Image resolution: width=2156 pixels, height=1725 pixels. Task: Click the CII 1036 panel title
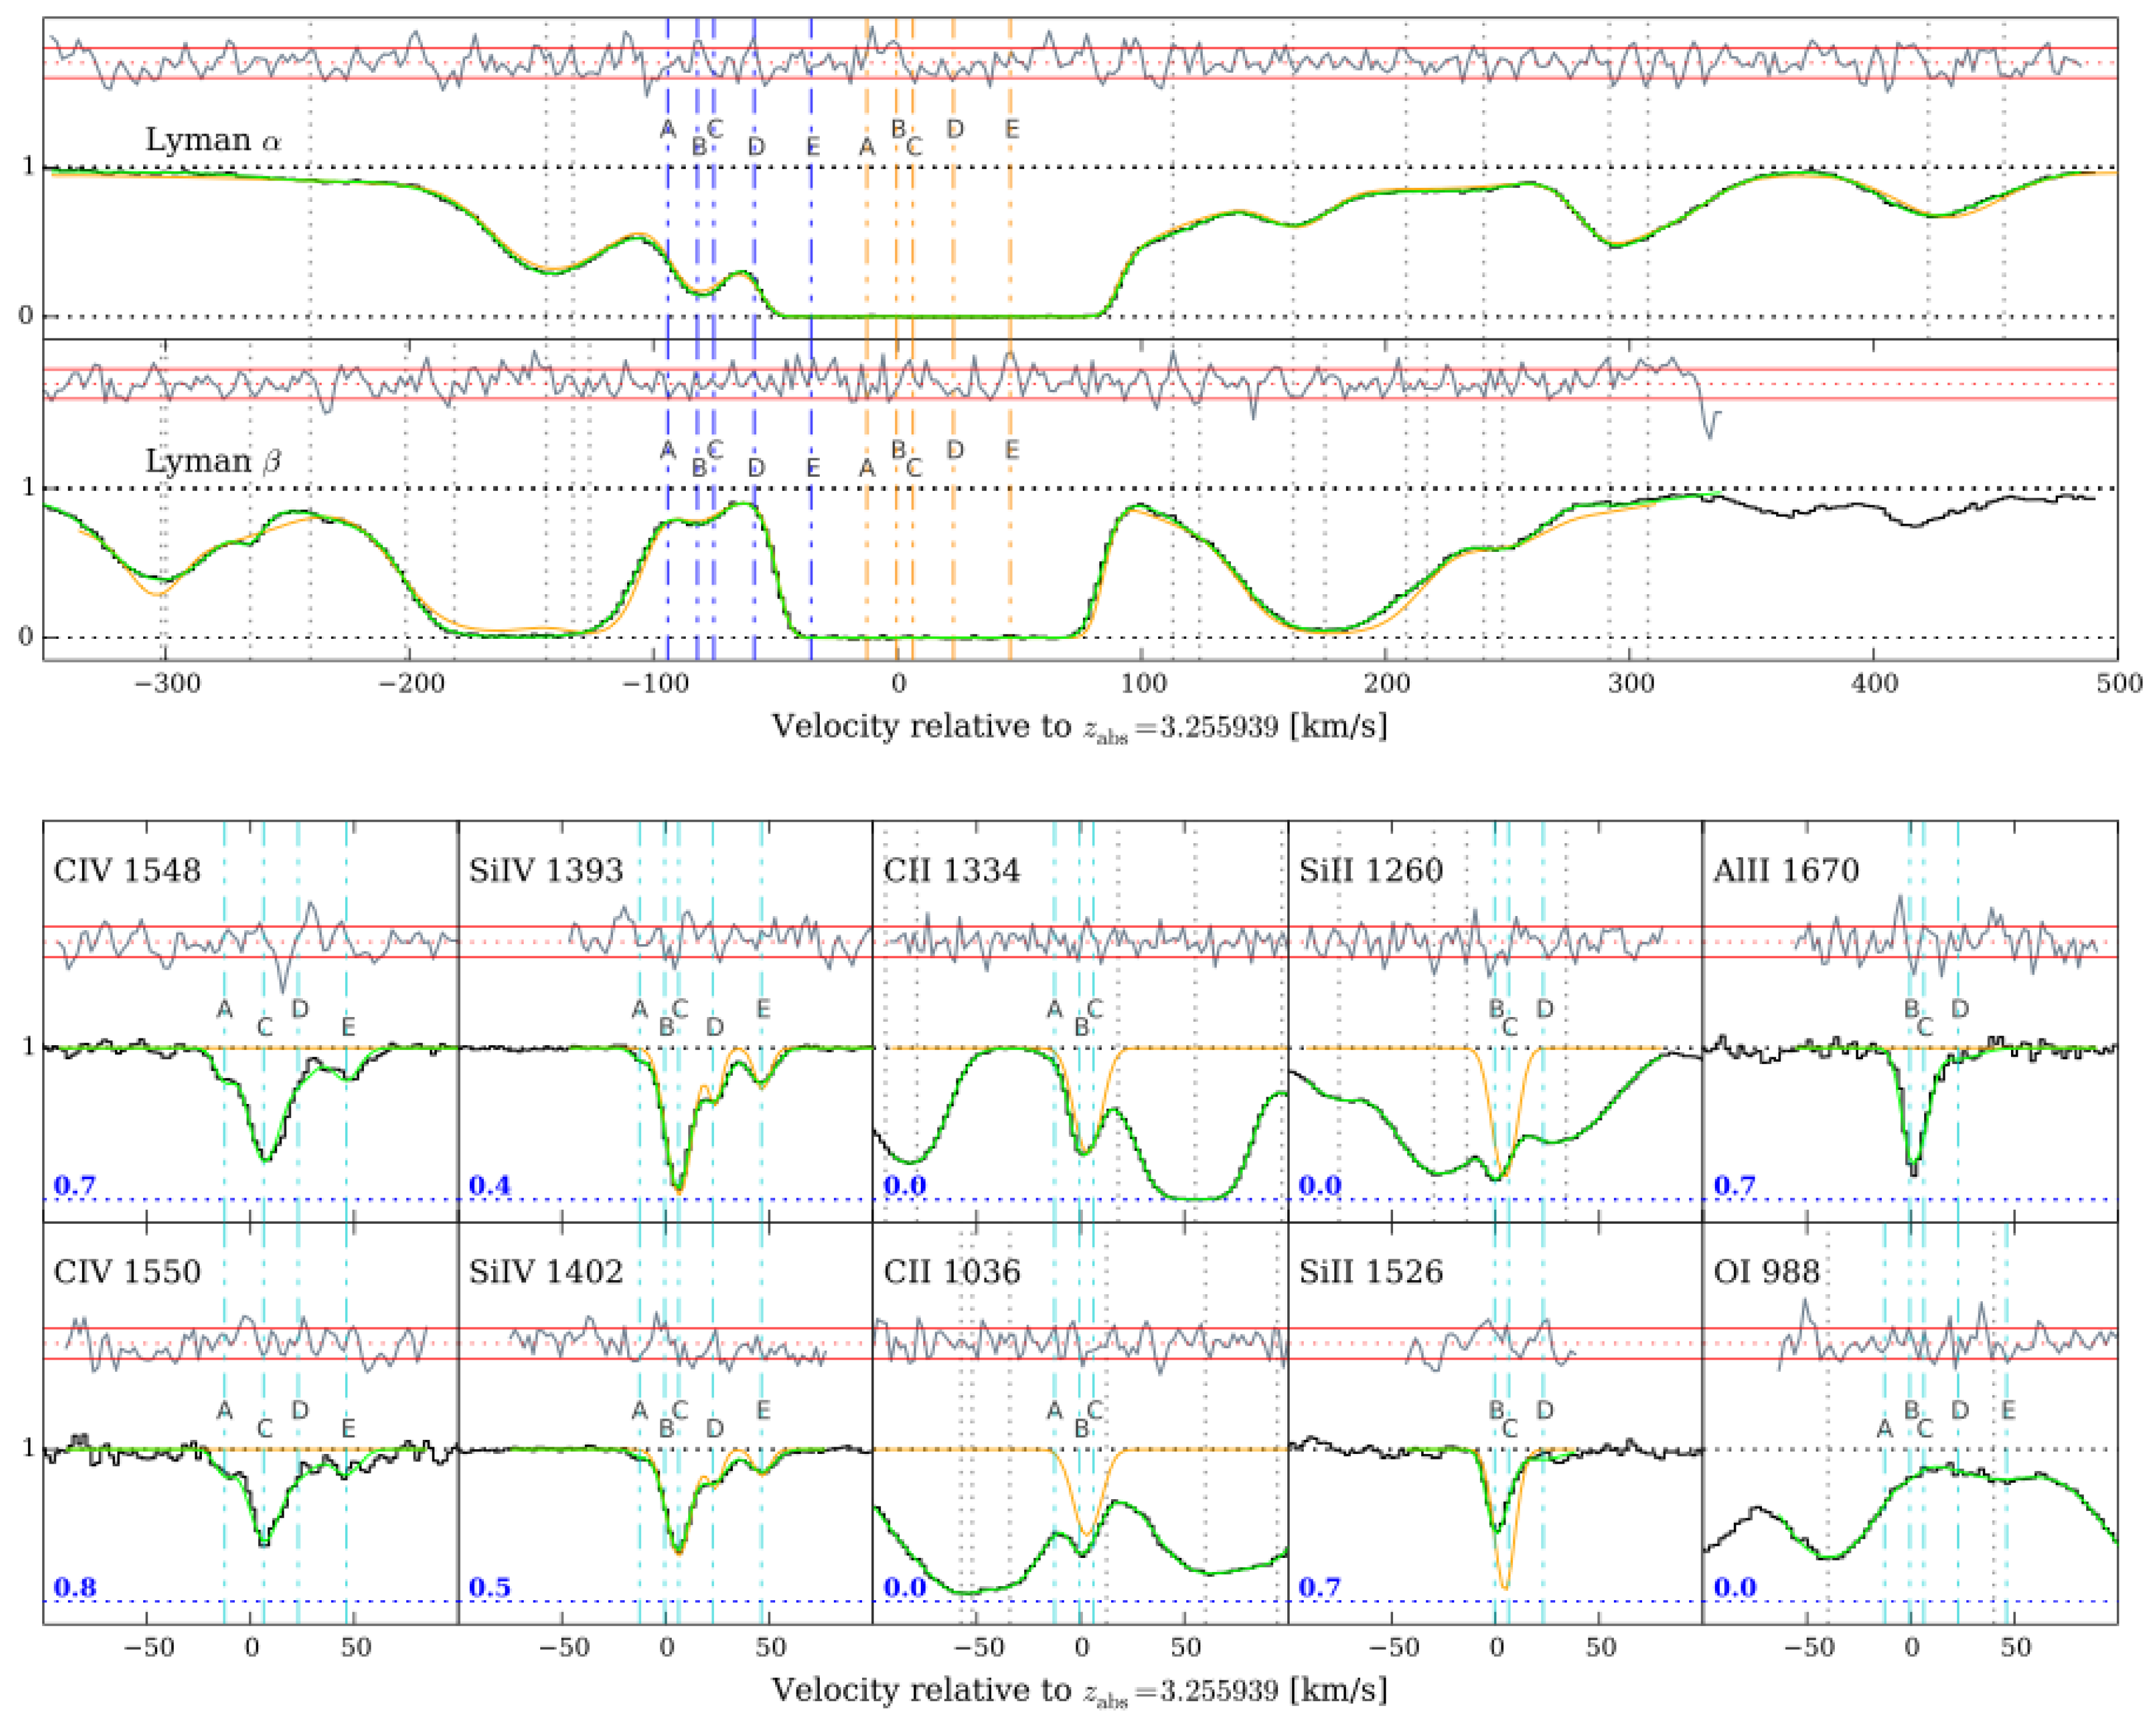[x=952, y=1271]
